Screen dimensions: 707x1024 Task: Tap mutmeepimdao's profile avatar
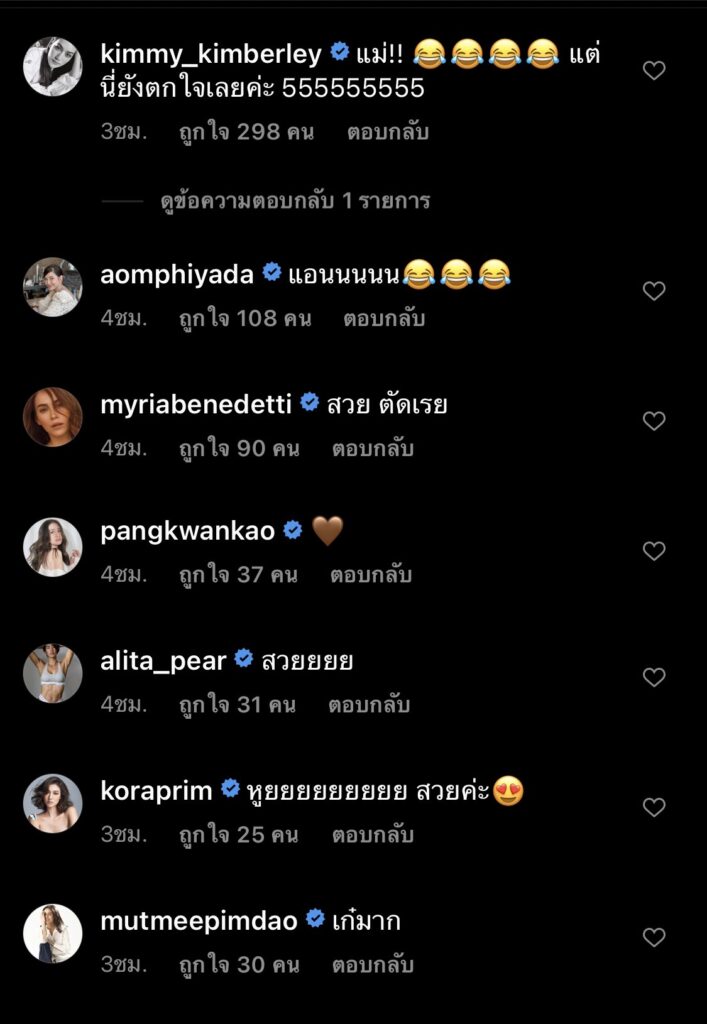point(52,934)
